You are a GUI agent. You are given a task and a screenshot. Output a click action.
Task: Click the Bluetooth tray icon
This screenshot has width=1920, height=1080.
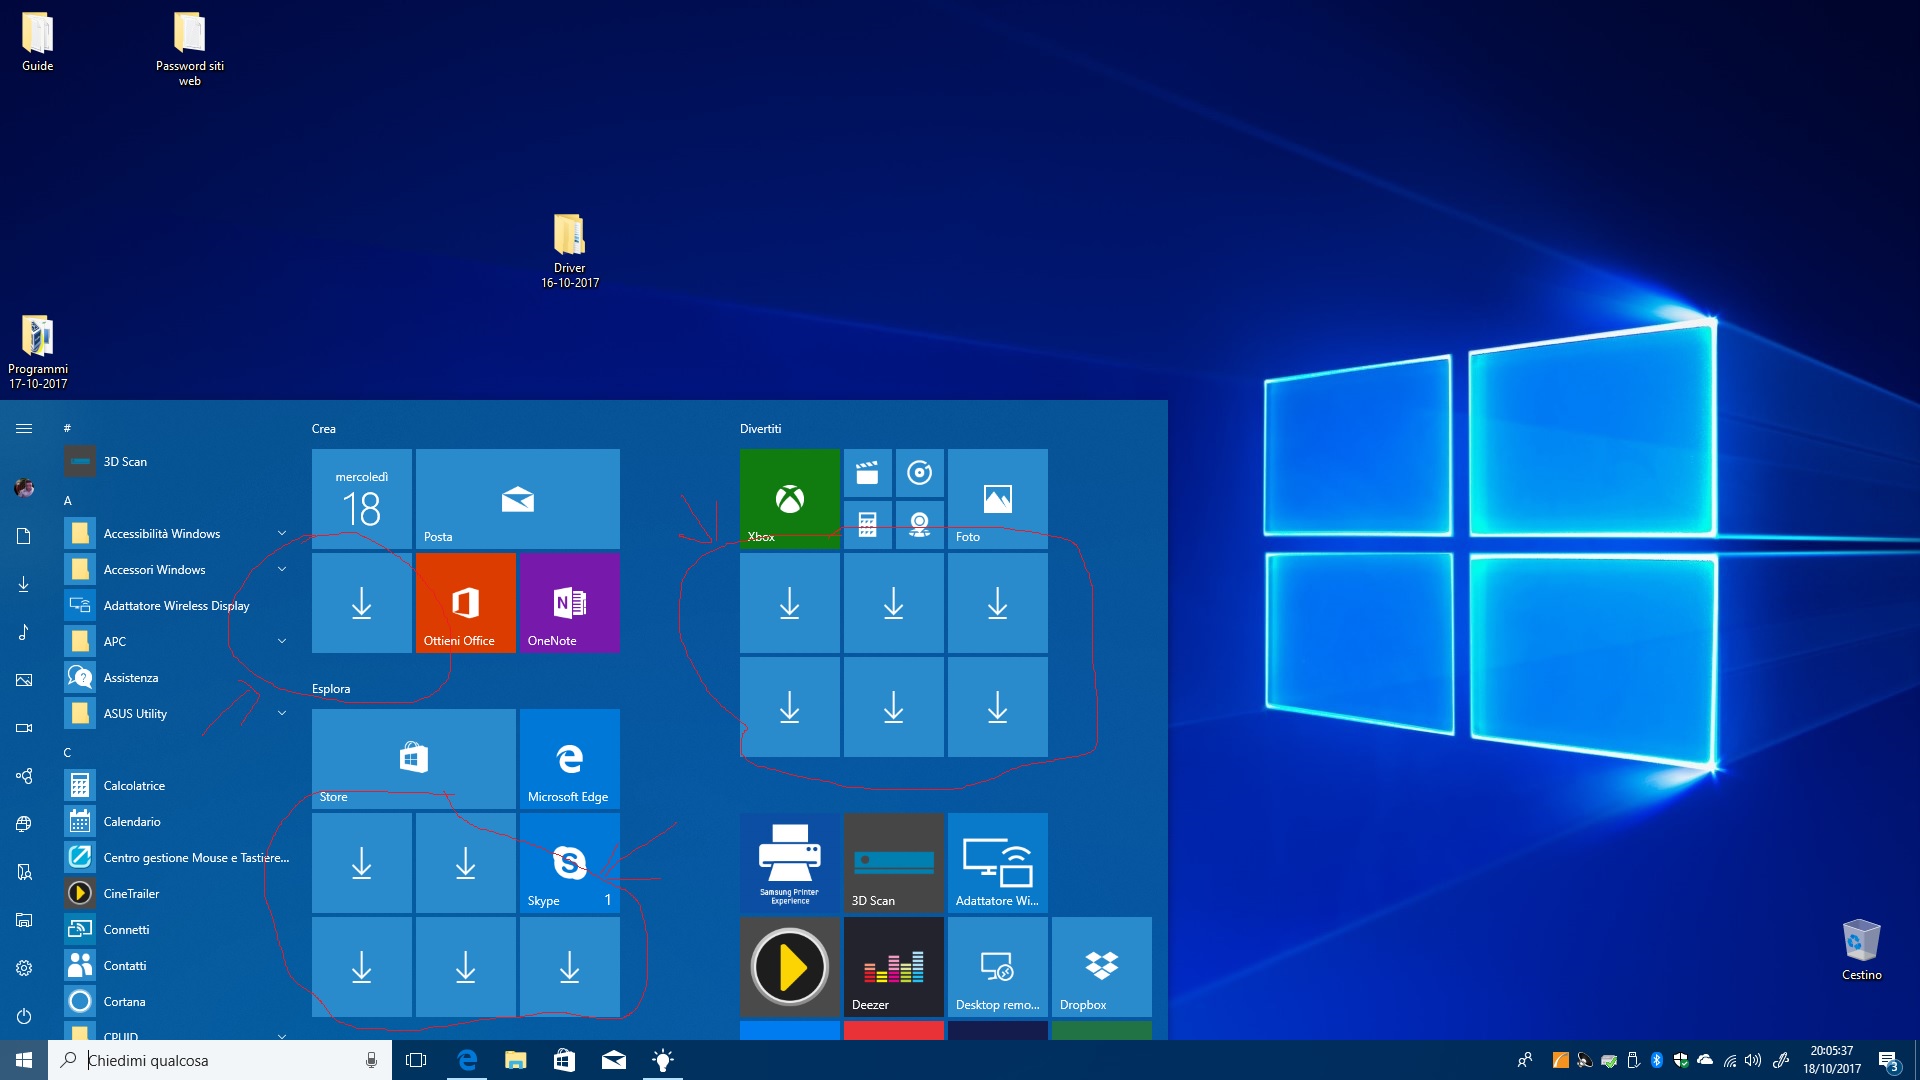[x=1656, y=1060]
